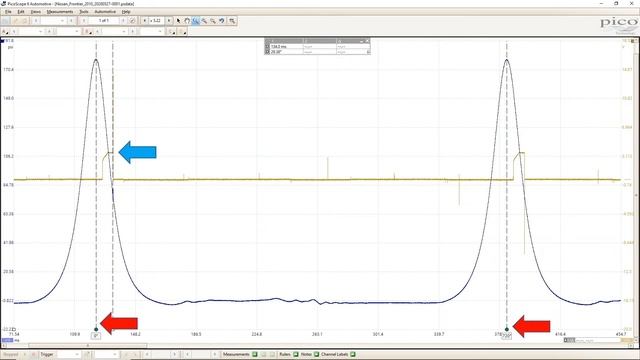Click the scope mode icon in top toolbar
Screen dimensions: 640x360
click(6, 20)
